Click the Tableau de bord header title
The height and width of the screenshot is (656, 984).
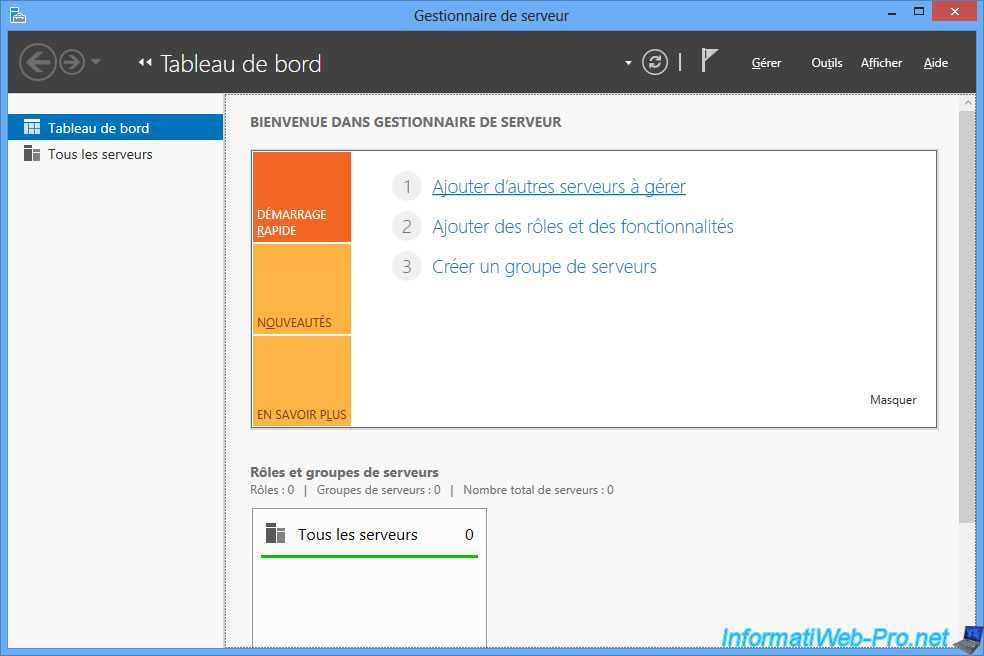point(240,63)
